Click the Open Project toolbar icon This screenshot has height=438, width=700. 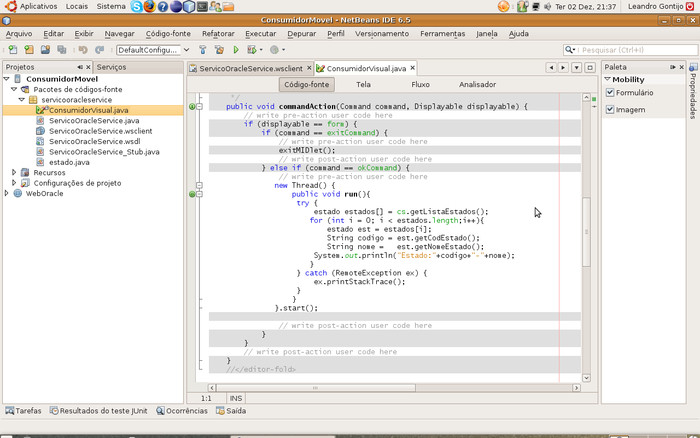tap(45, 50)
